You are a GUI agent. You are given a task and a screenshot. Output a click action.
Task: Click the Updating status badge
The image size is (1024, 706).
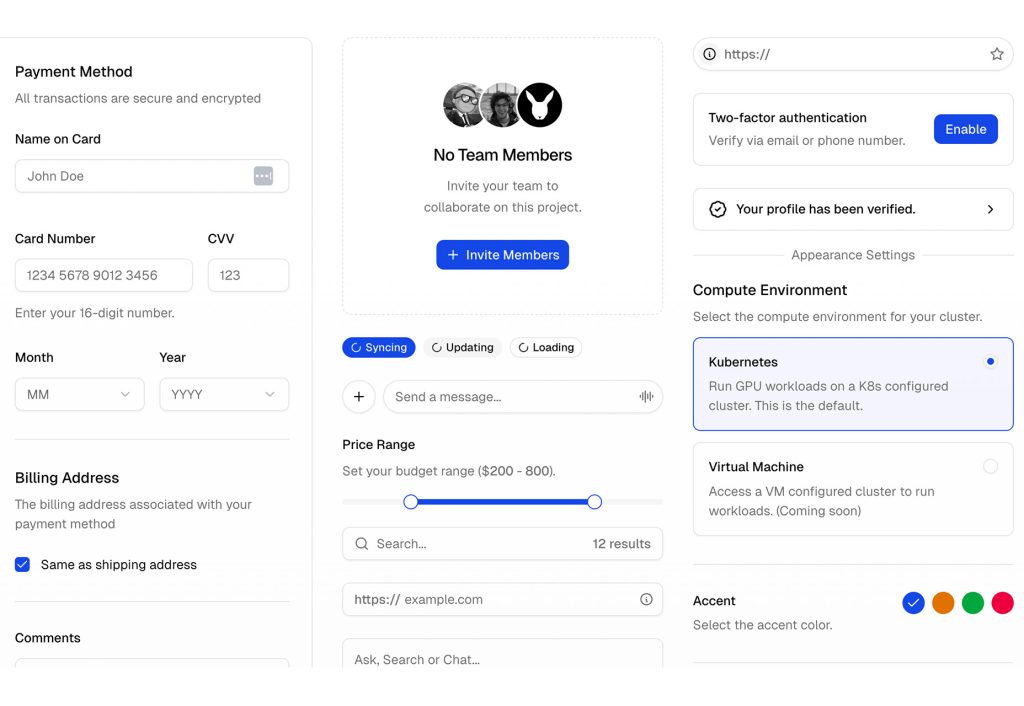[462, 347]
